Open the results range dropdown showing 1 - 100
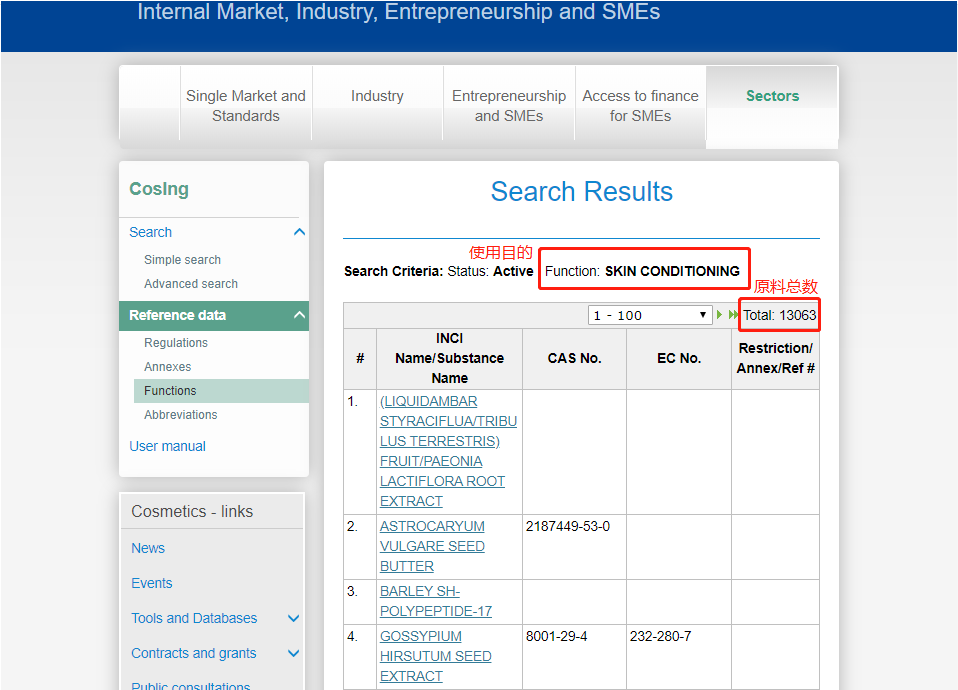Viewport: 958px width, 690px height. point(649,315)
